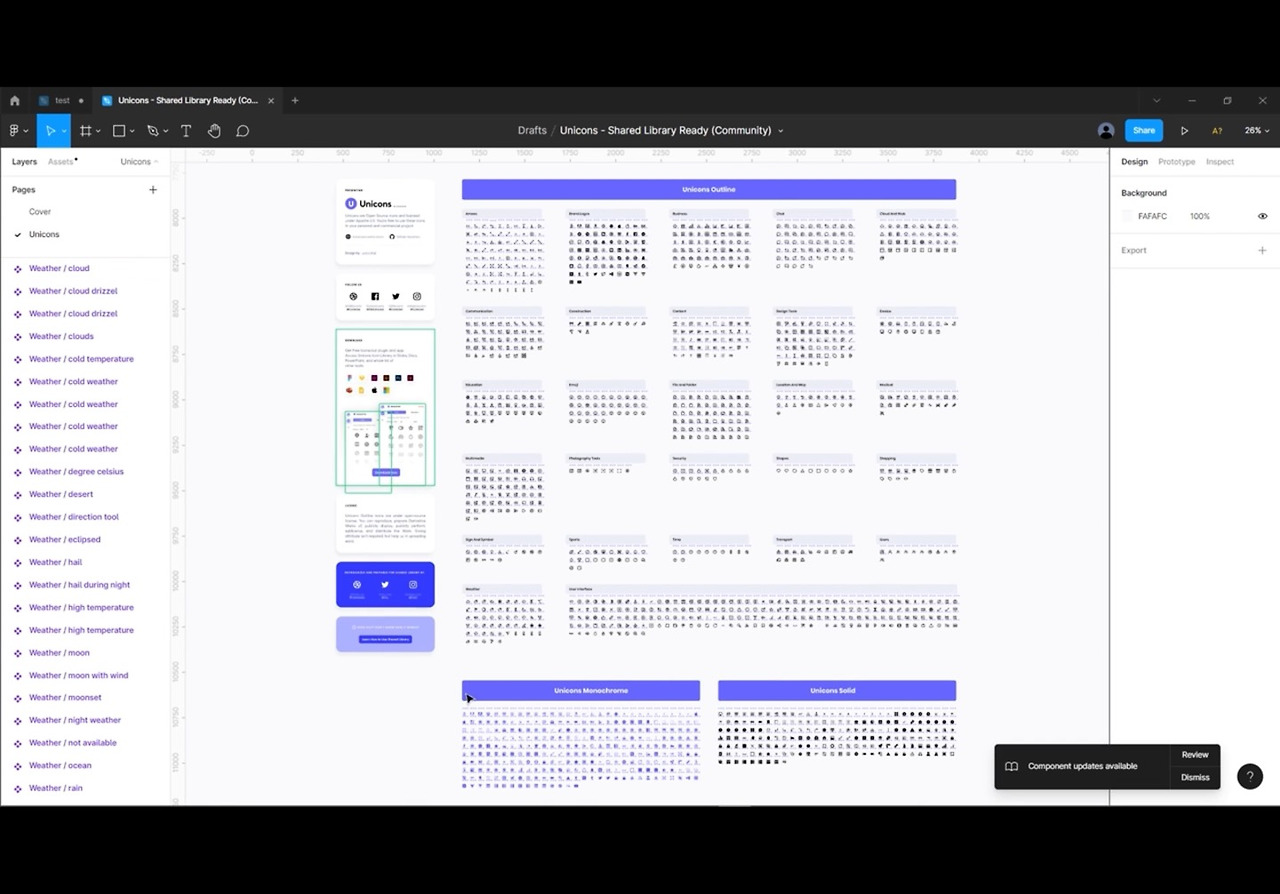Review the available component updates
Image resolution: width=1280 pixels, height=894 pixels.
pos(1195,755)
